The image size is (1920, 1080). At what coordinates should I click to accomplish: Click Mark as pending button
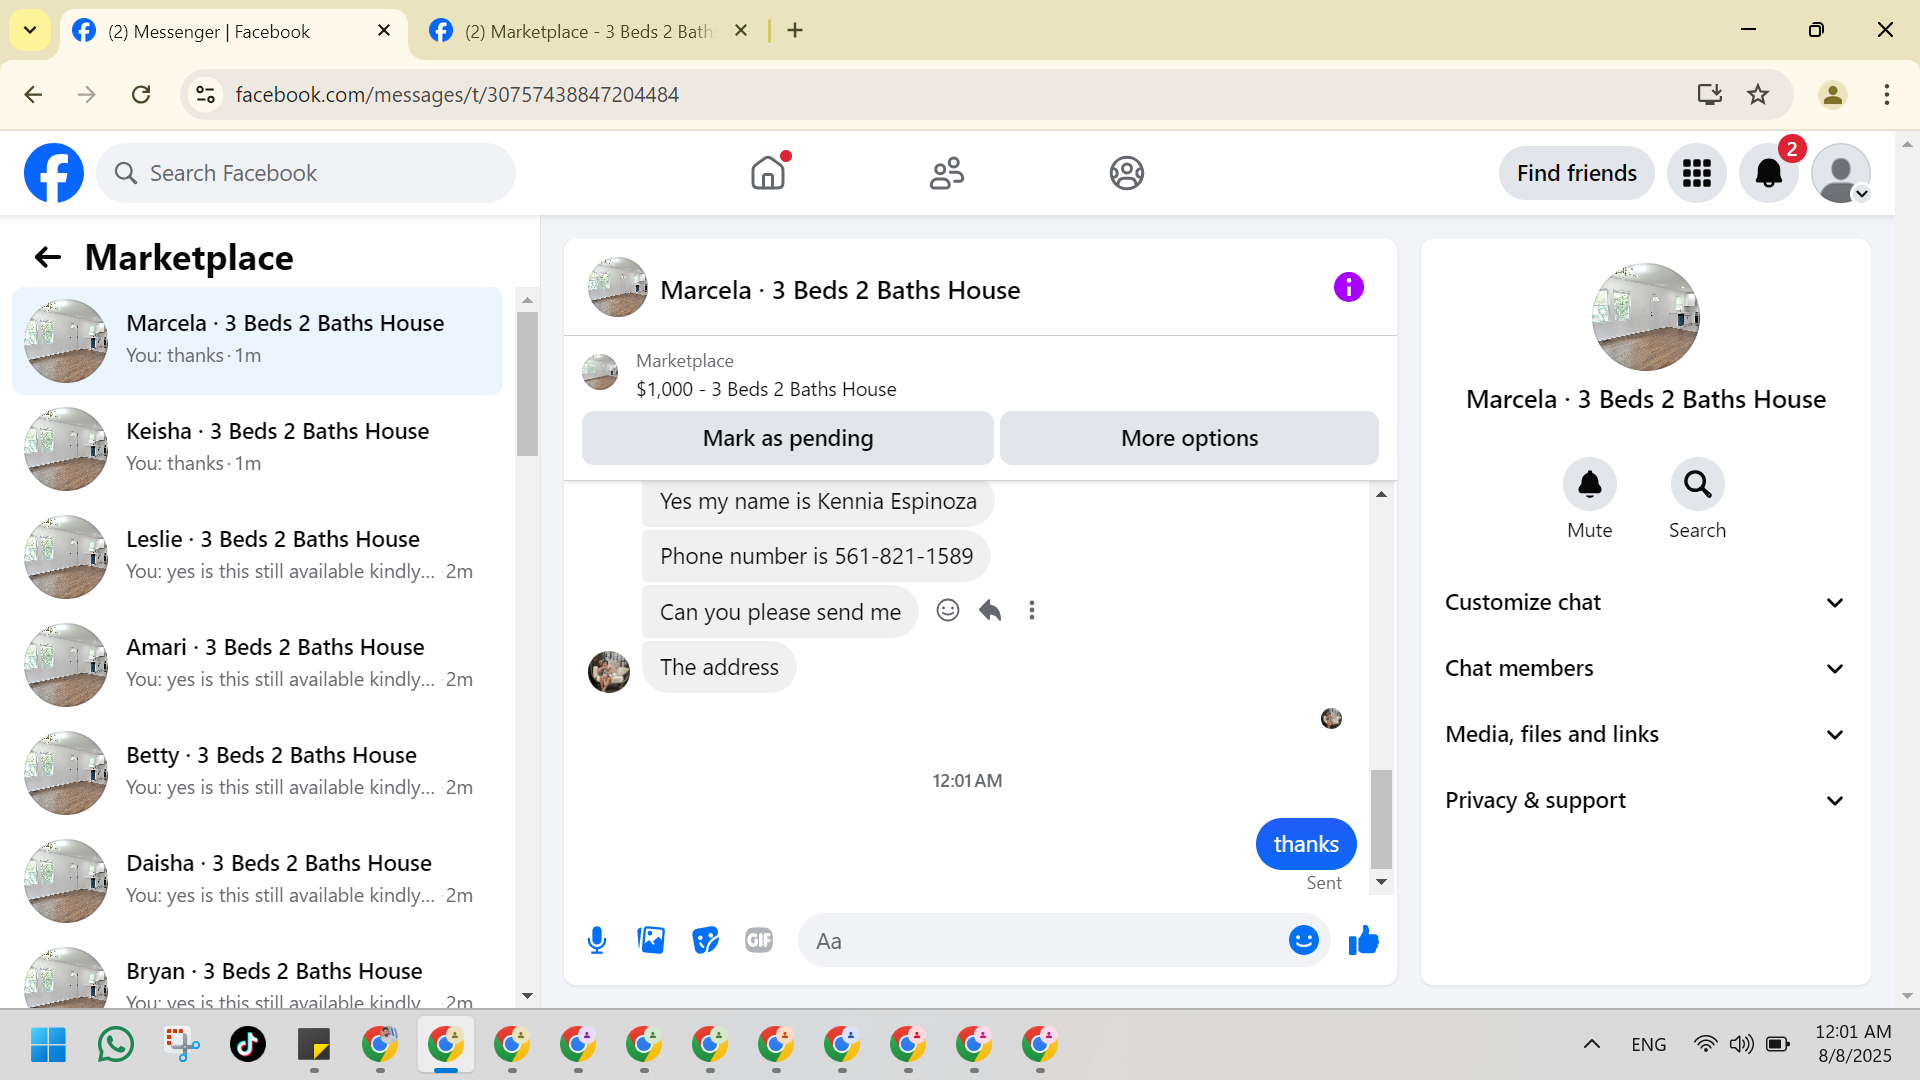[787, 438]
